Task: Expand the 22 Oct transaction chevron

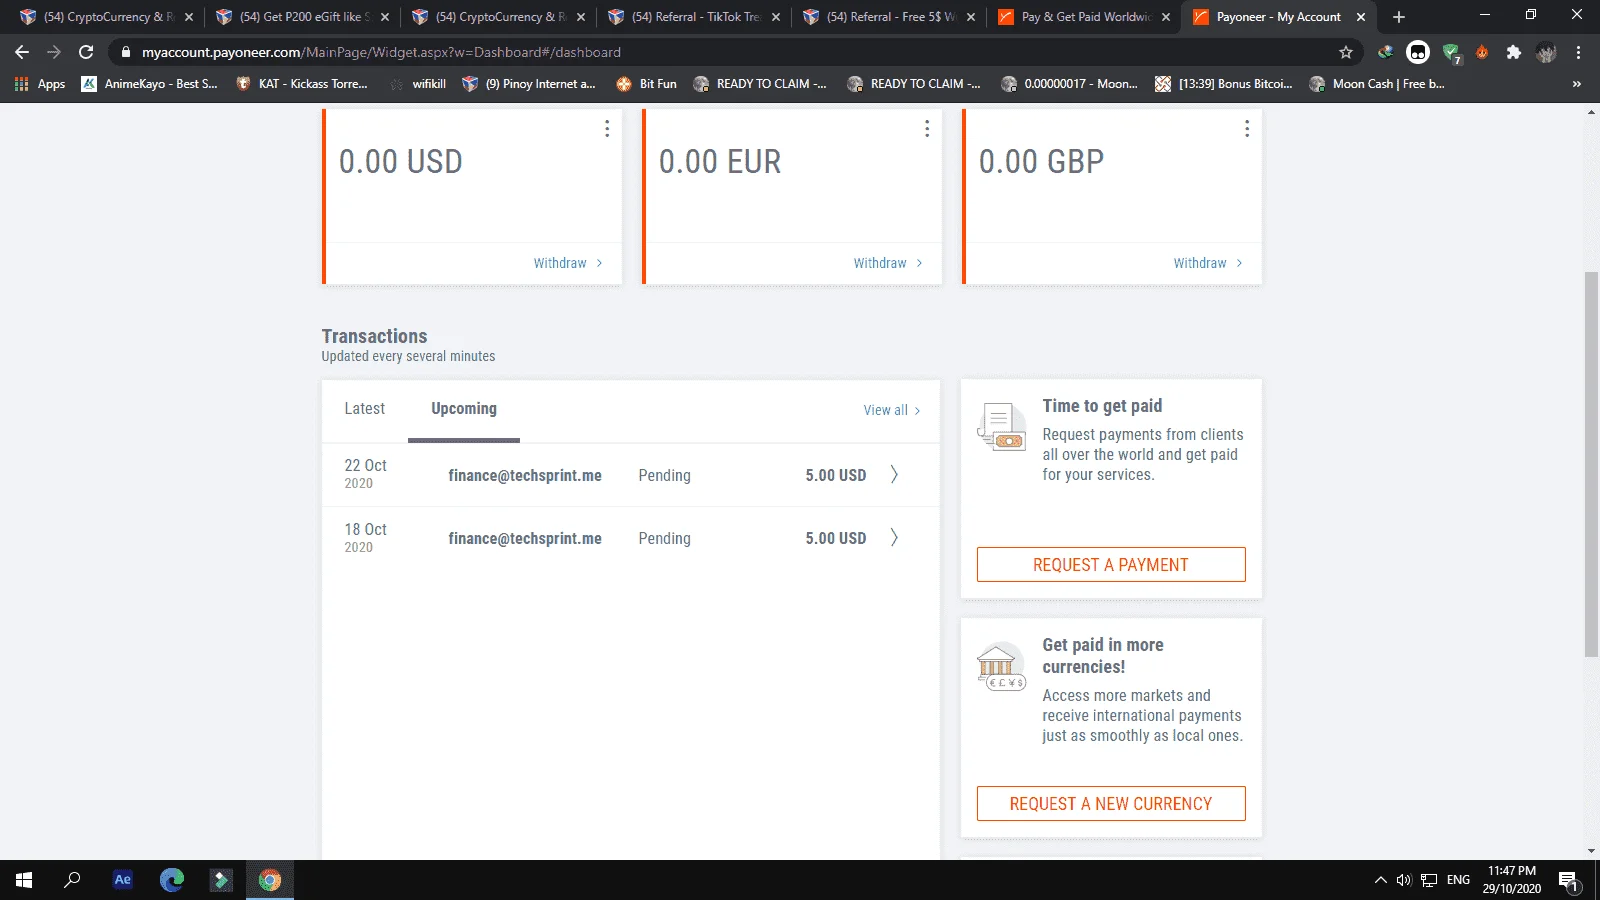Action: pos(894,475)
